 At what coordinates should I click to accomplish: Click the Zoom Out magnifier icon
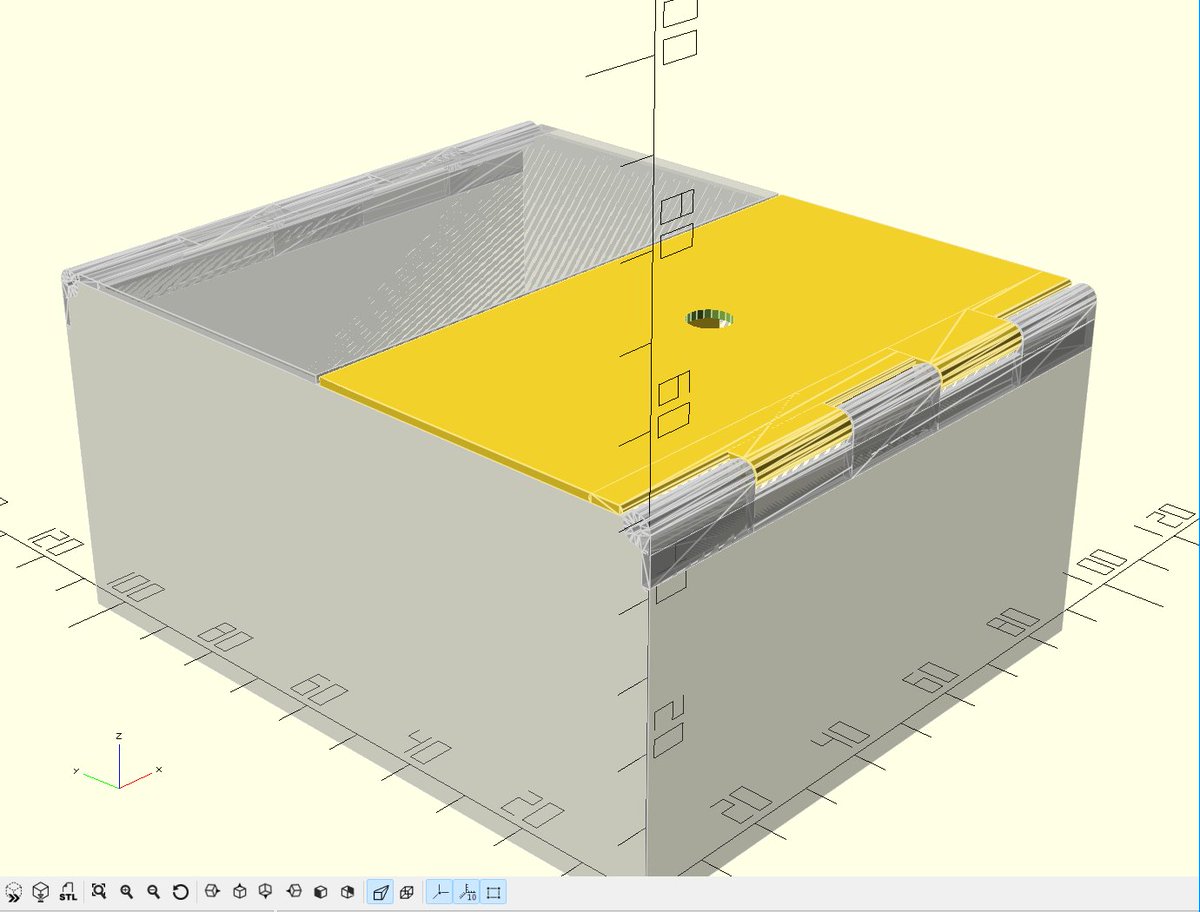pos(152,893)
